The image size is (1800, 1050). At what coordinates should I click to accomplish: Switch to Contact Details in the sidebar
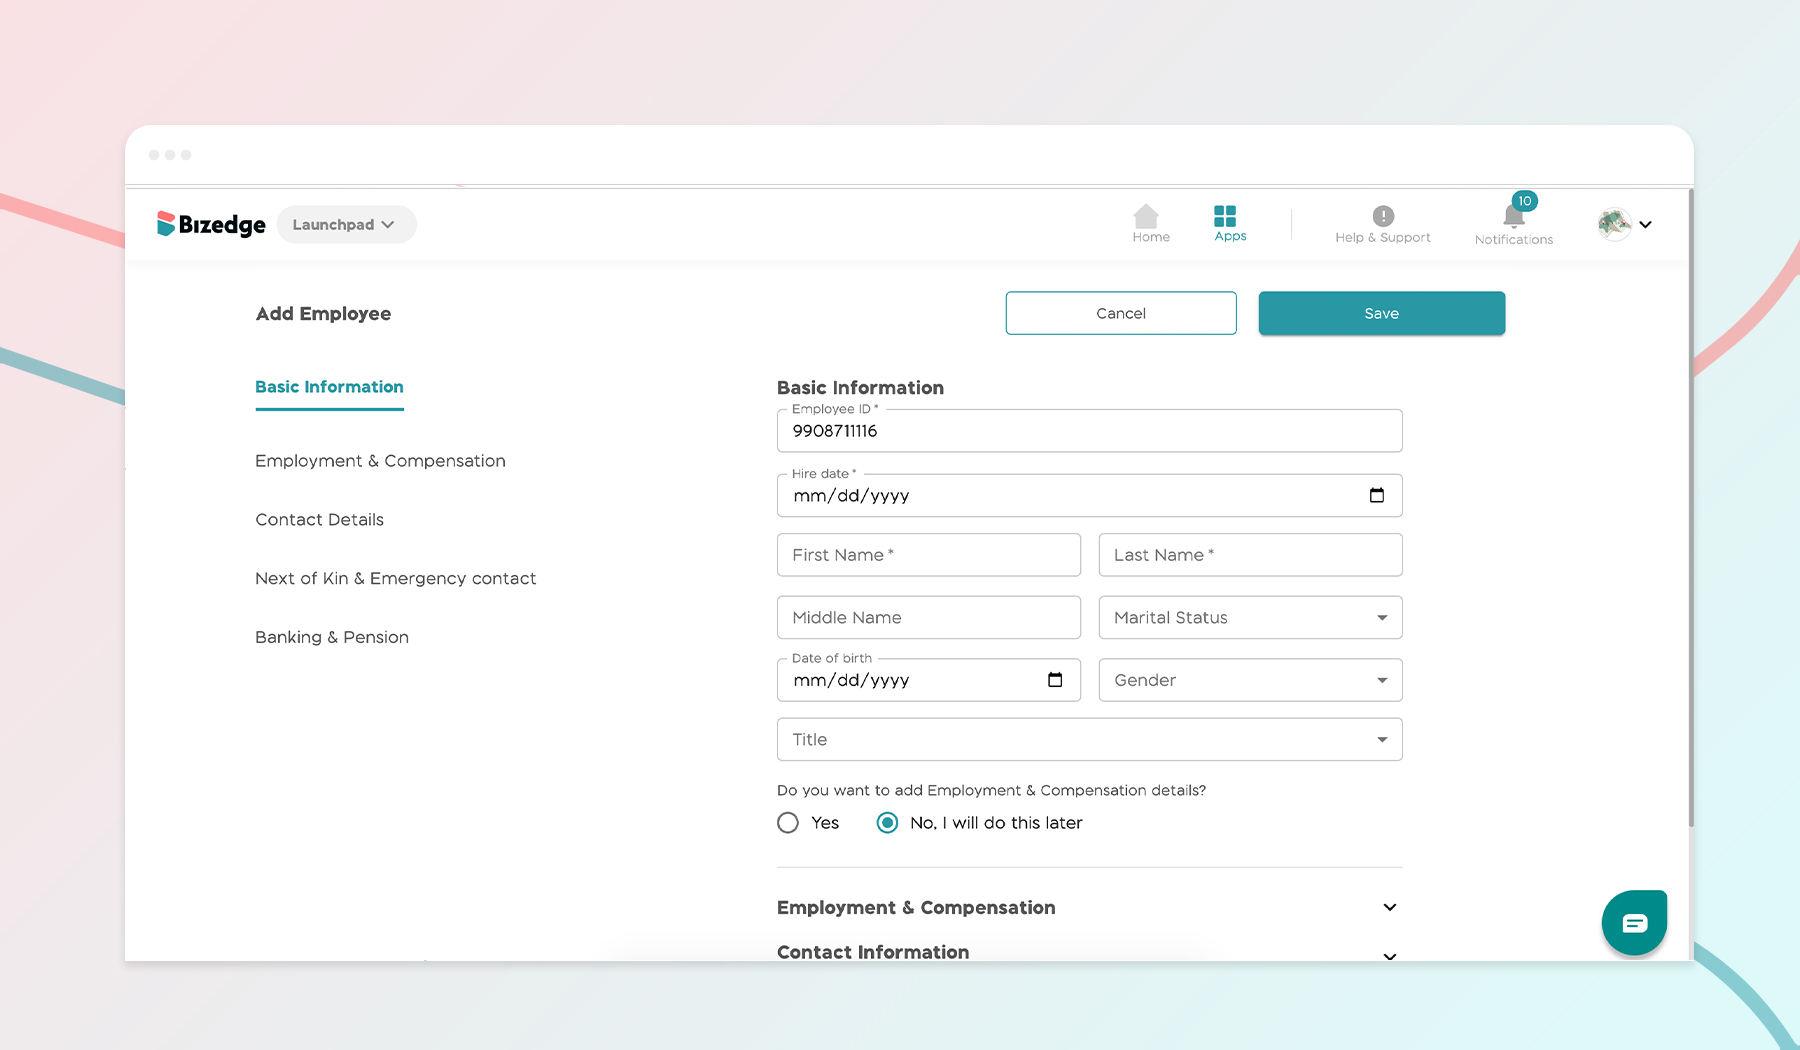click(319, 519)
